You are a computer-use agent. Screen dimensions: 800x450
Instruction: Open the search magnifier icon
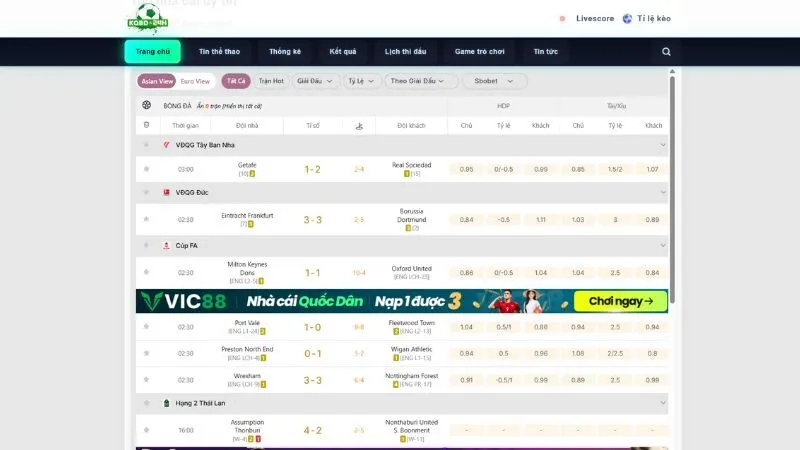coord(666,52)
